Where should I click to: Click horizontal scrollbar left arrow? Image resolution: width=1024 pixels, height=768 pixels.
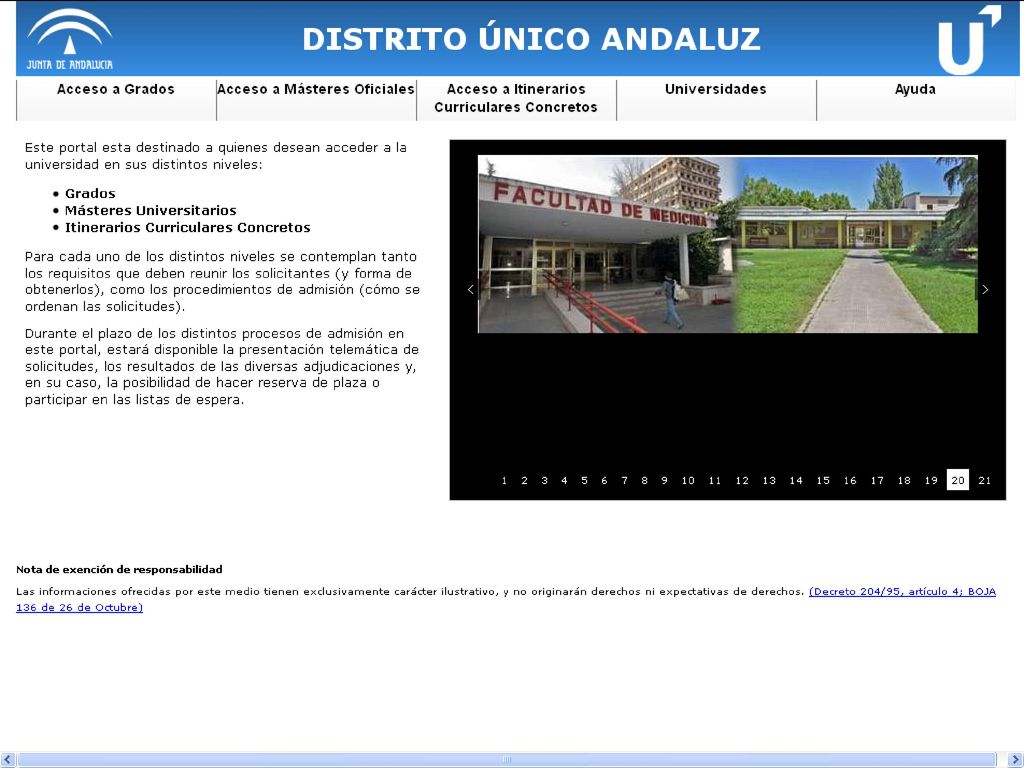[7, 760]
